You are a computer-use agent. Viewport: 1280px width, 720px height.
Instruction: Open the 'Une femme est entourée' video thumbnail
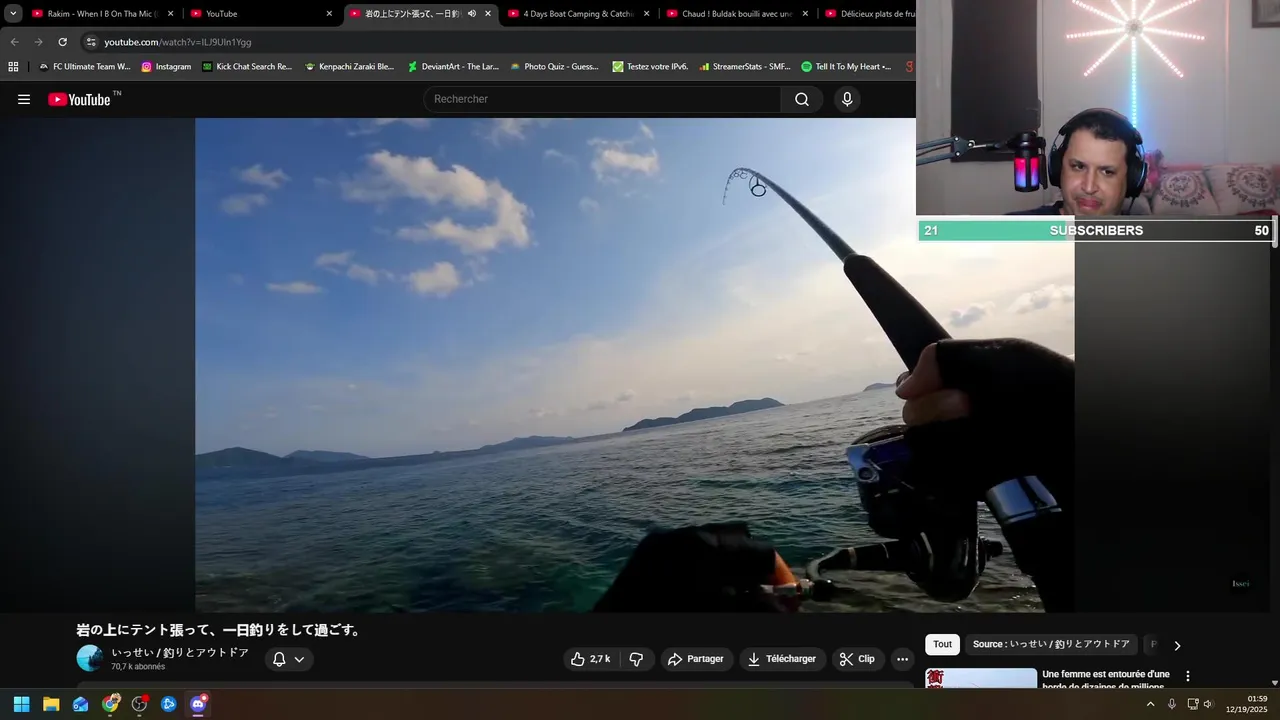(981, 678)
